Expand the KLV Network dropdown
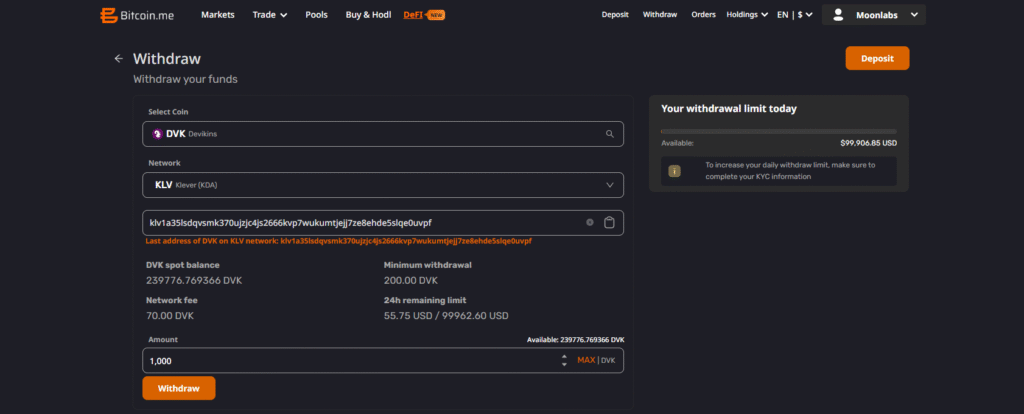 [x=609, y=185]
